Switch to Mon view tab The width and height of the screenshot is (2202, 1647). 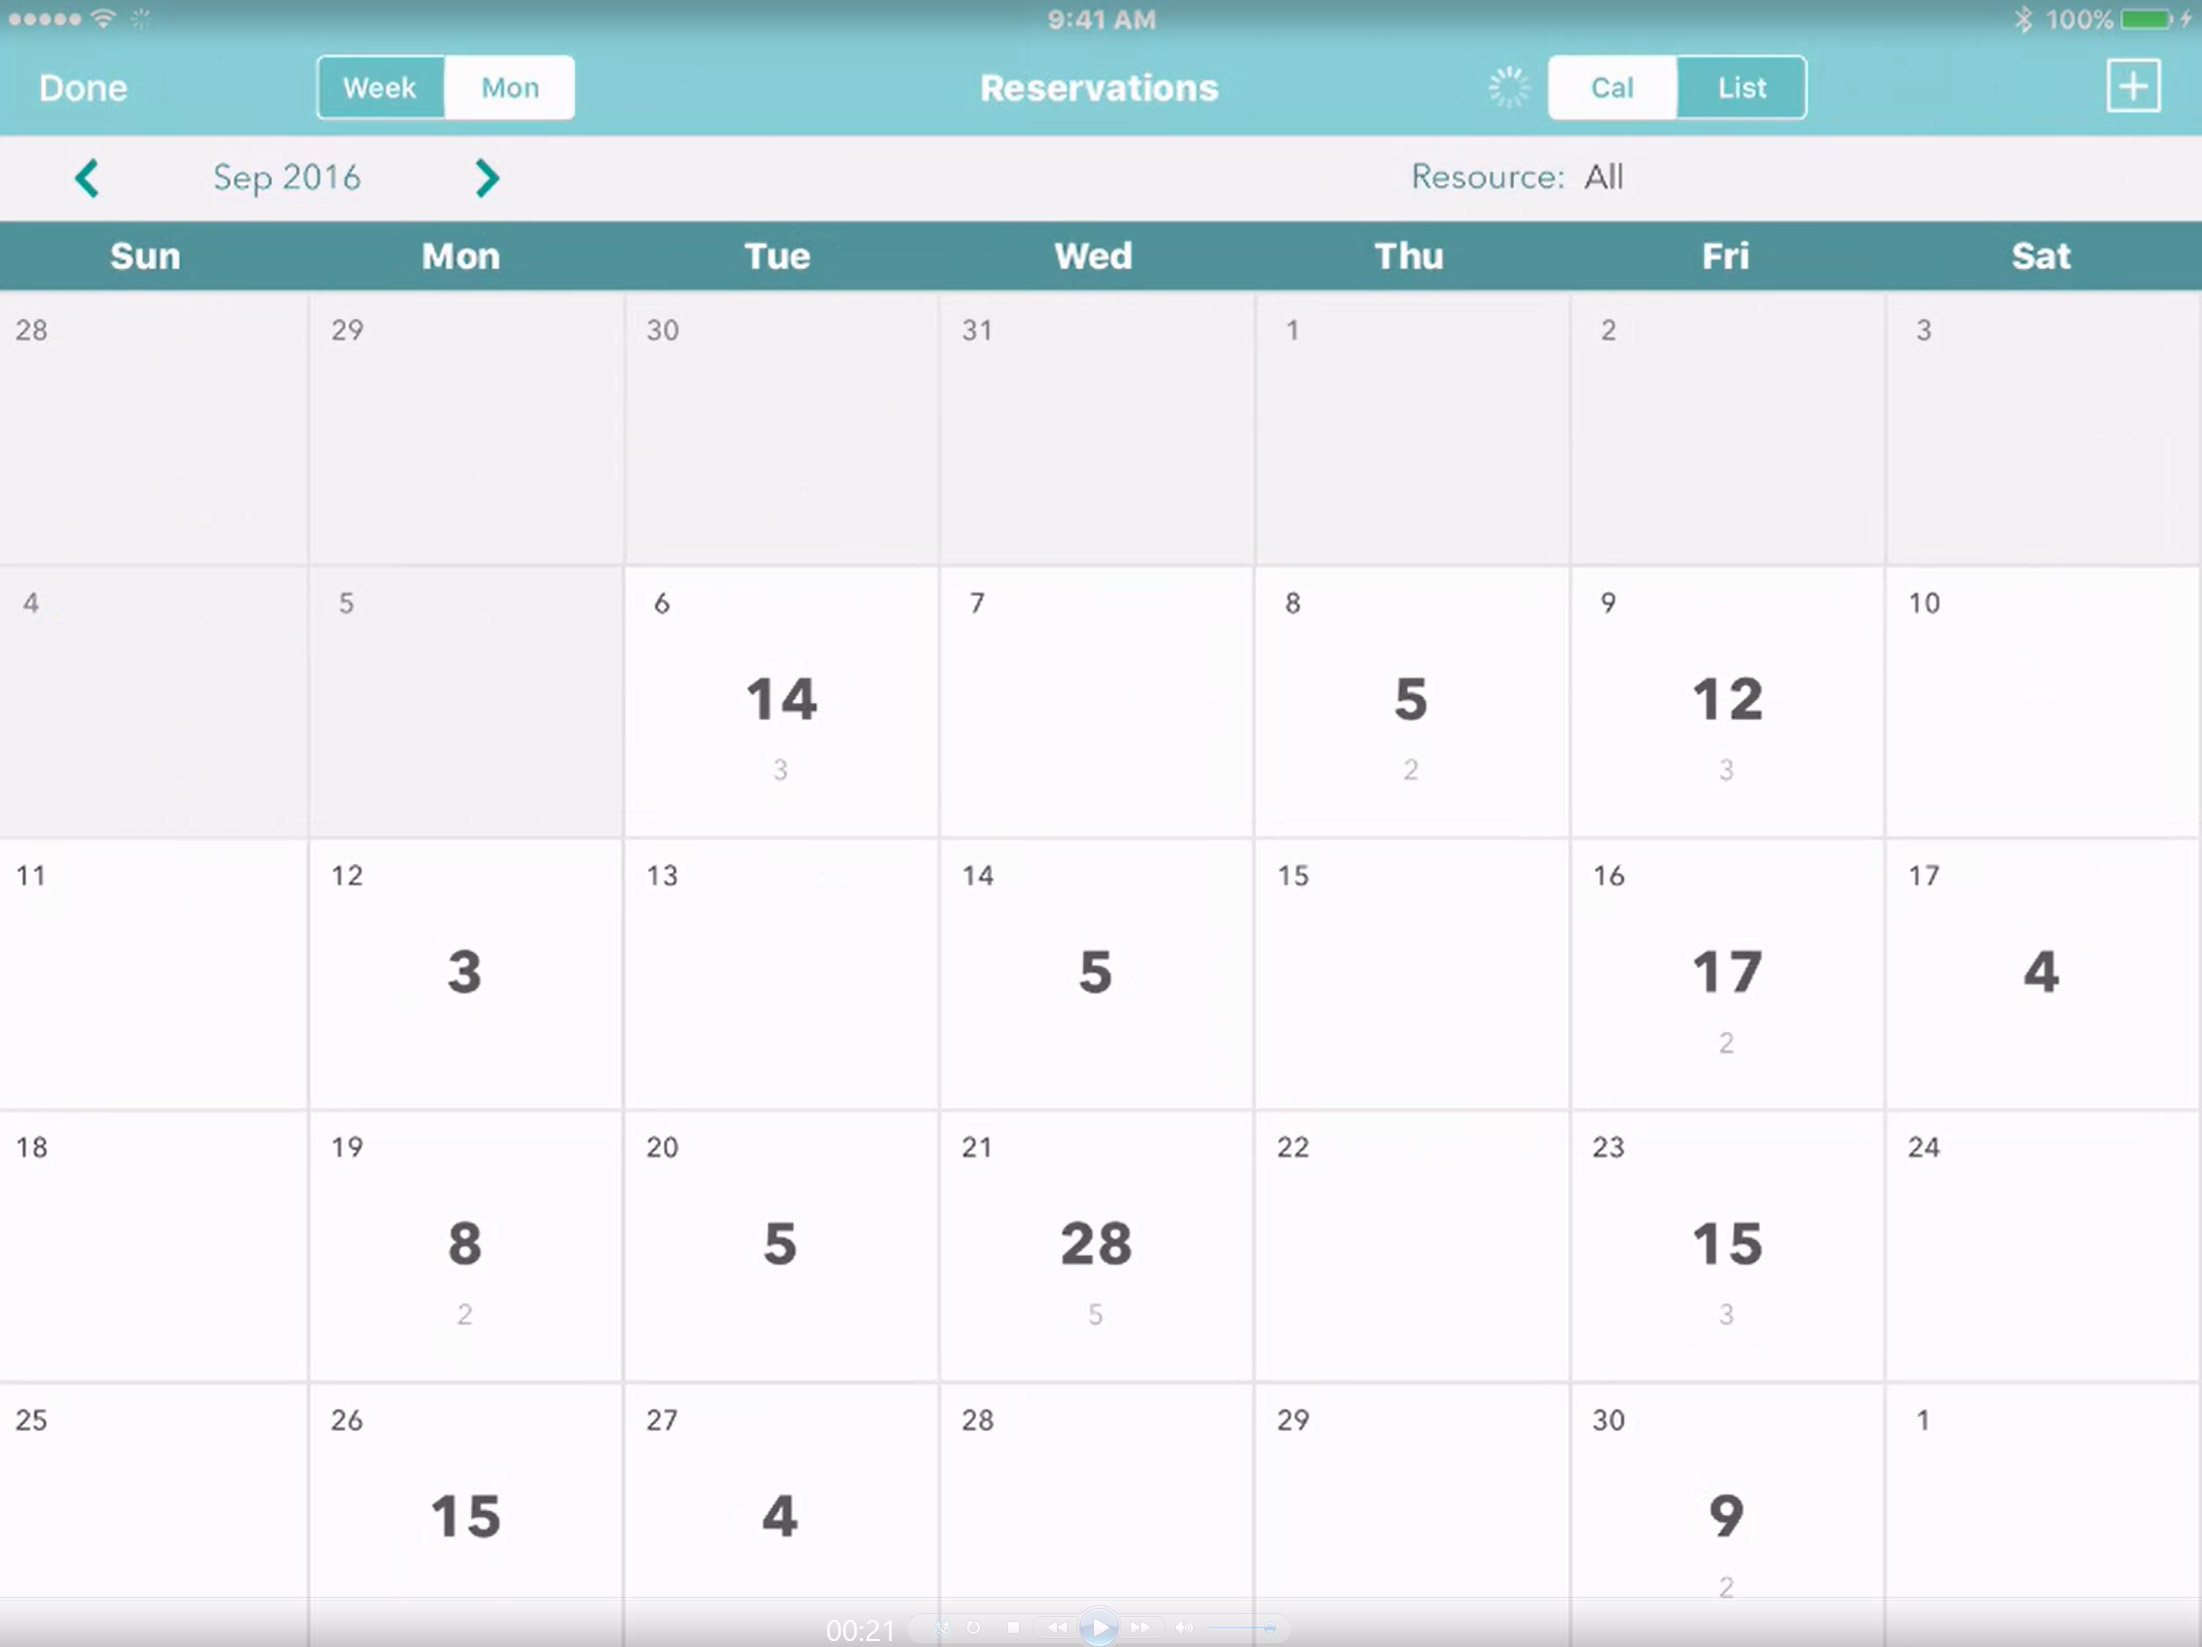(x=510, y=87)
